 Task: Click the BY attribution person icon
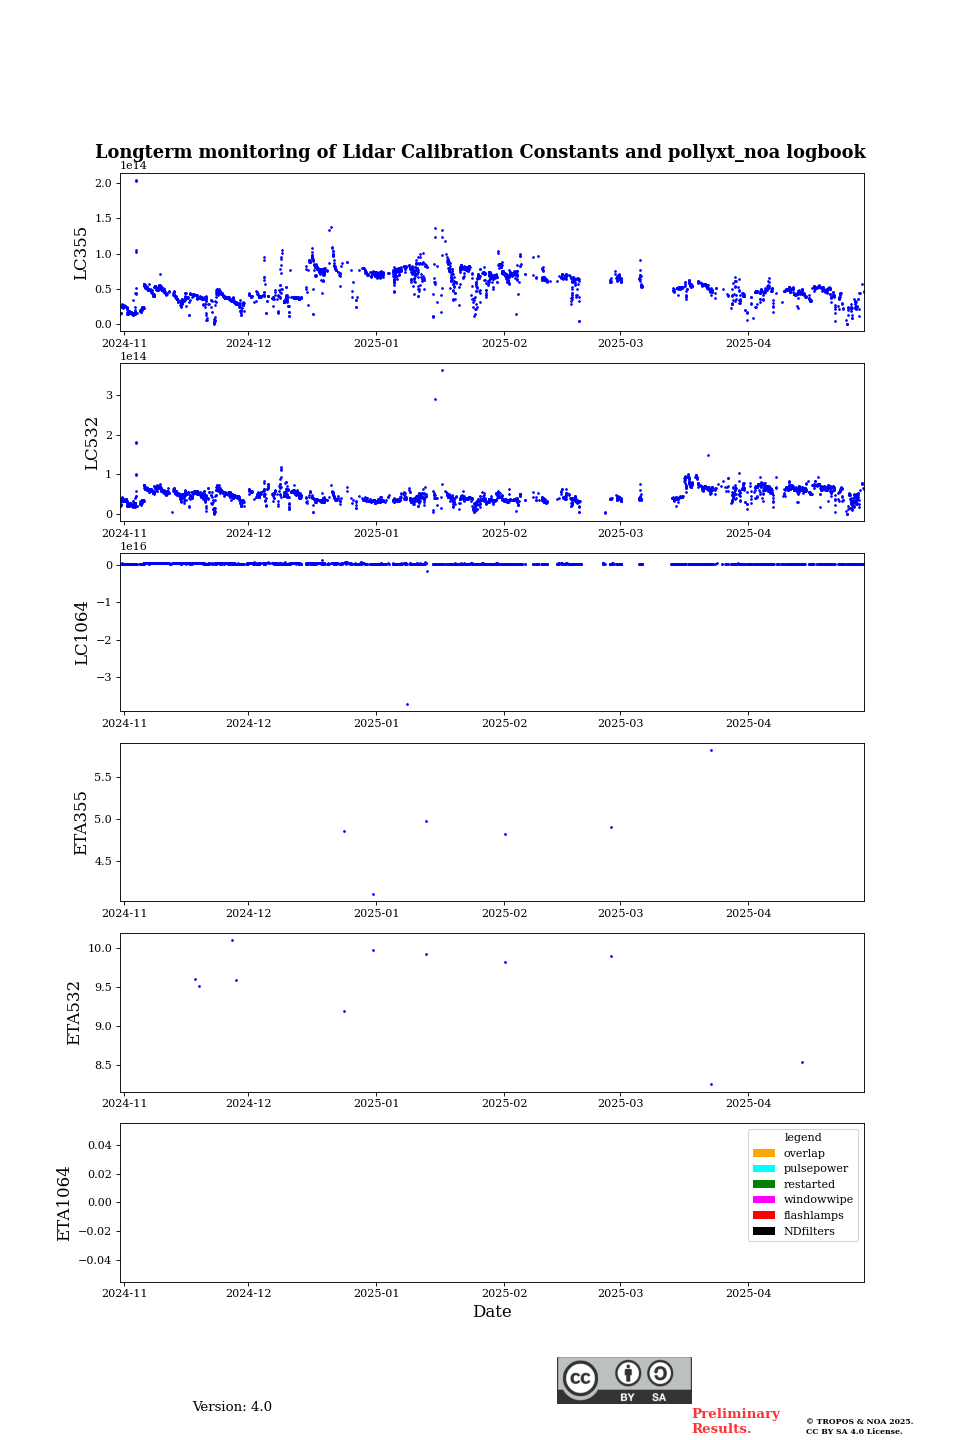(628, 1373)
